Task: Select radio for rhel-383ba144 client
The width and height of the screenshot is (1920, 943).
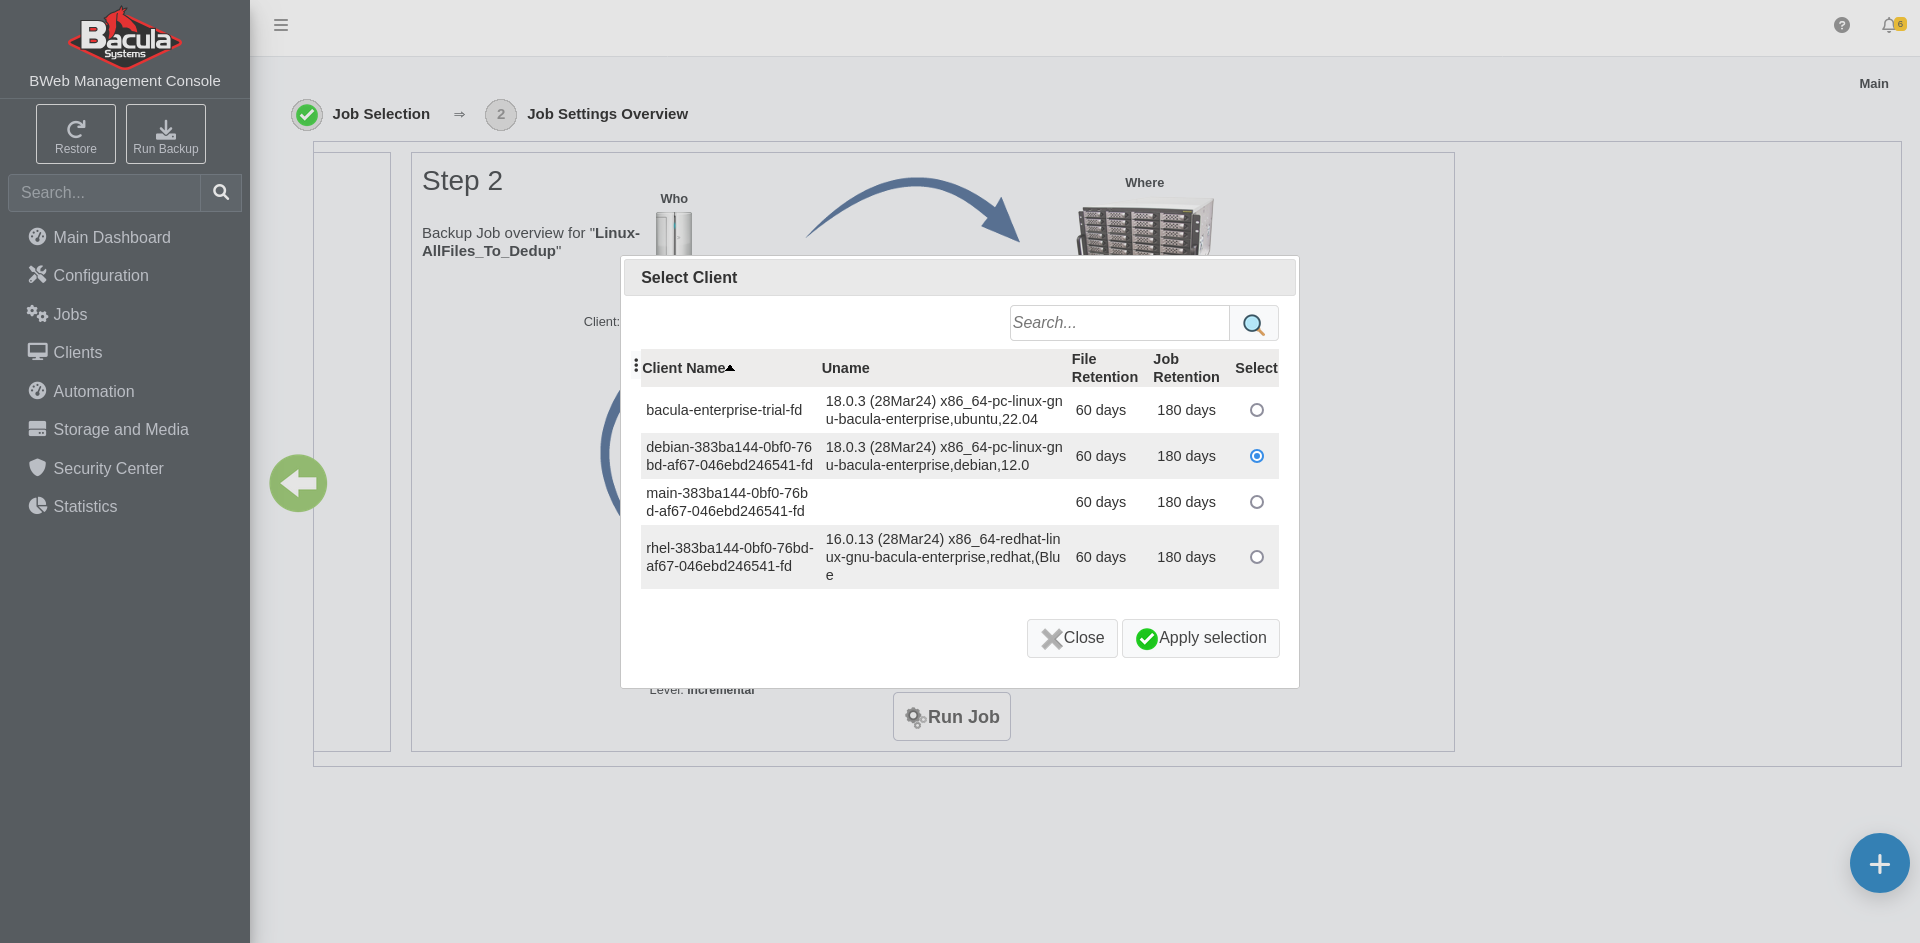Action: (x=1257, y=557)
